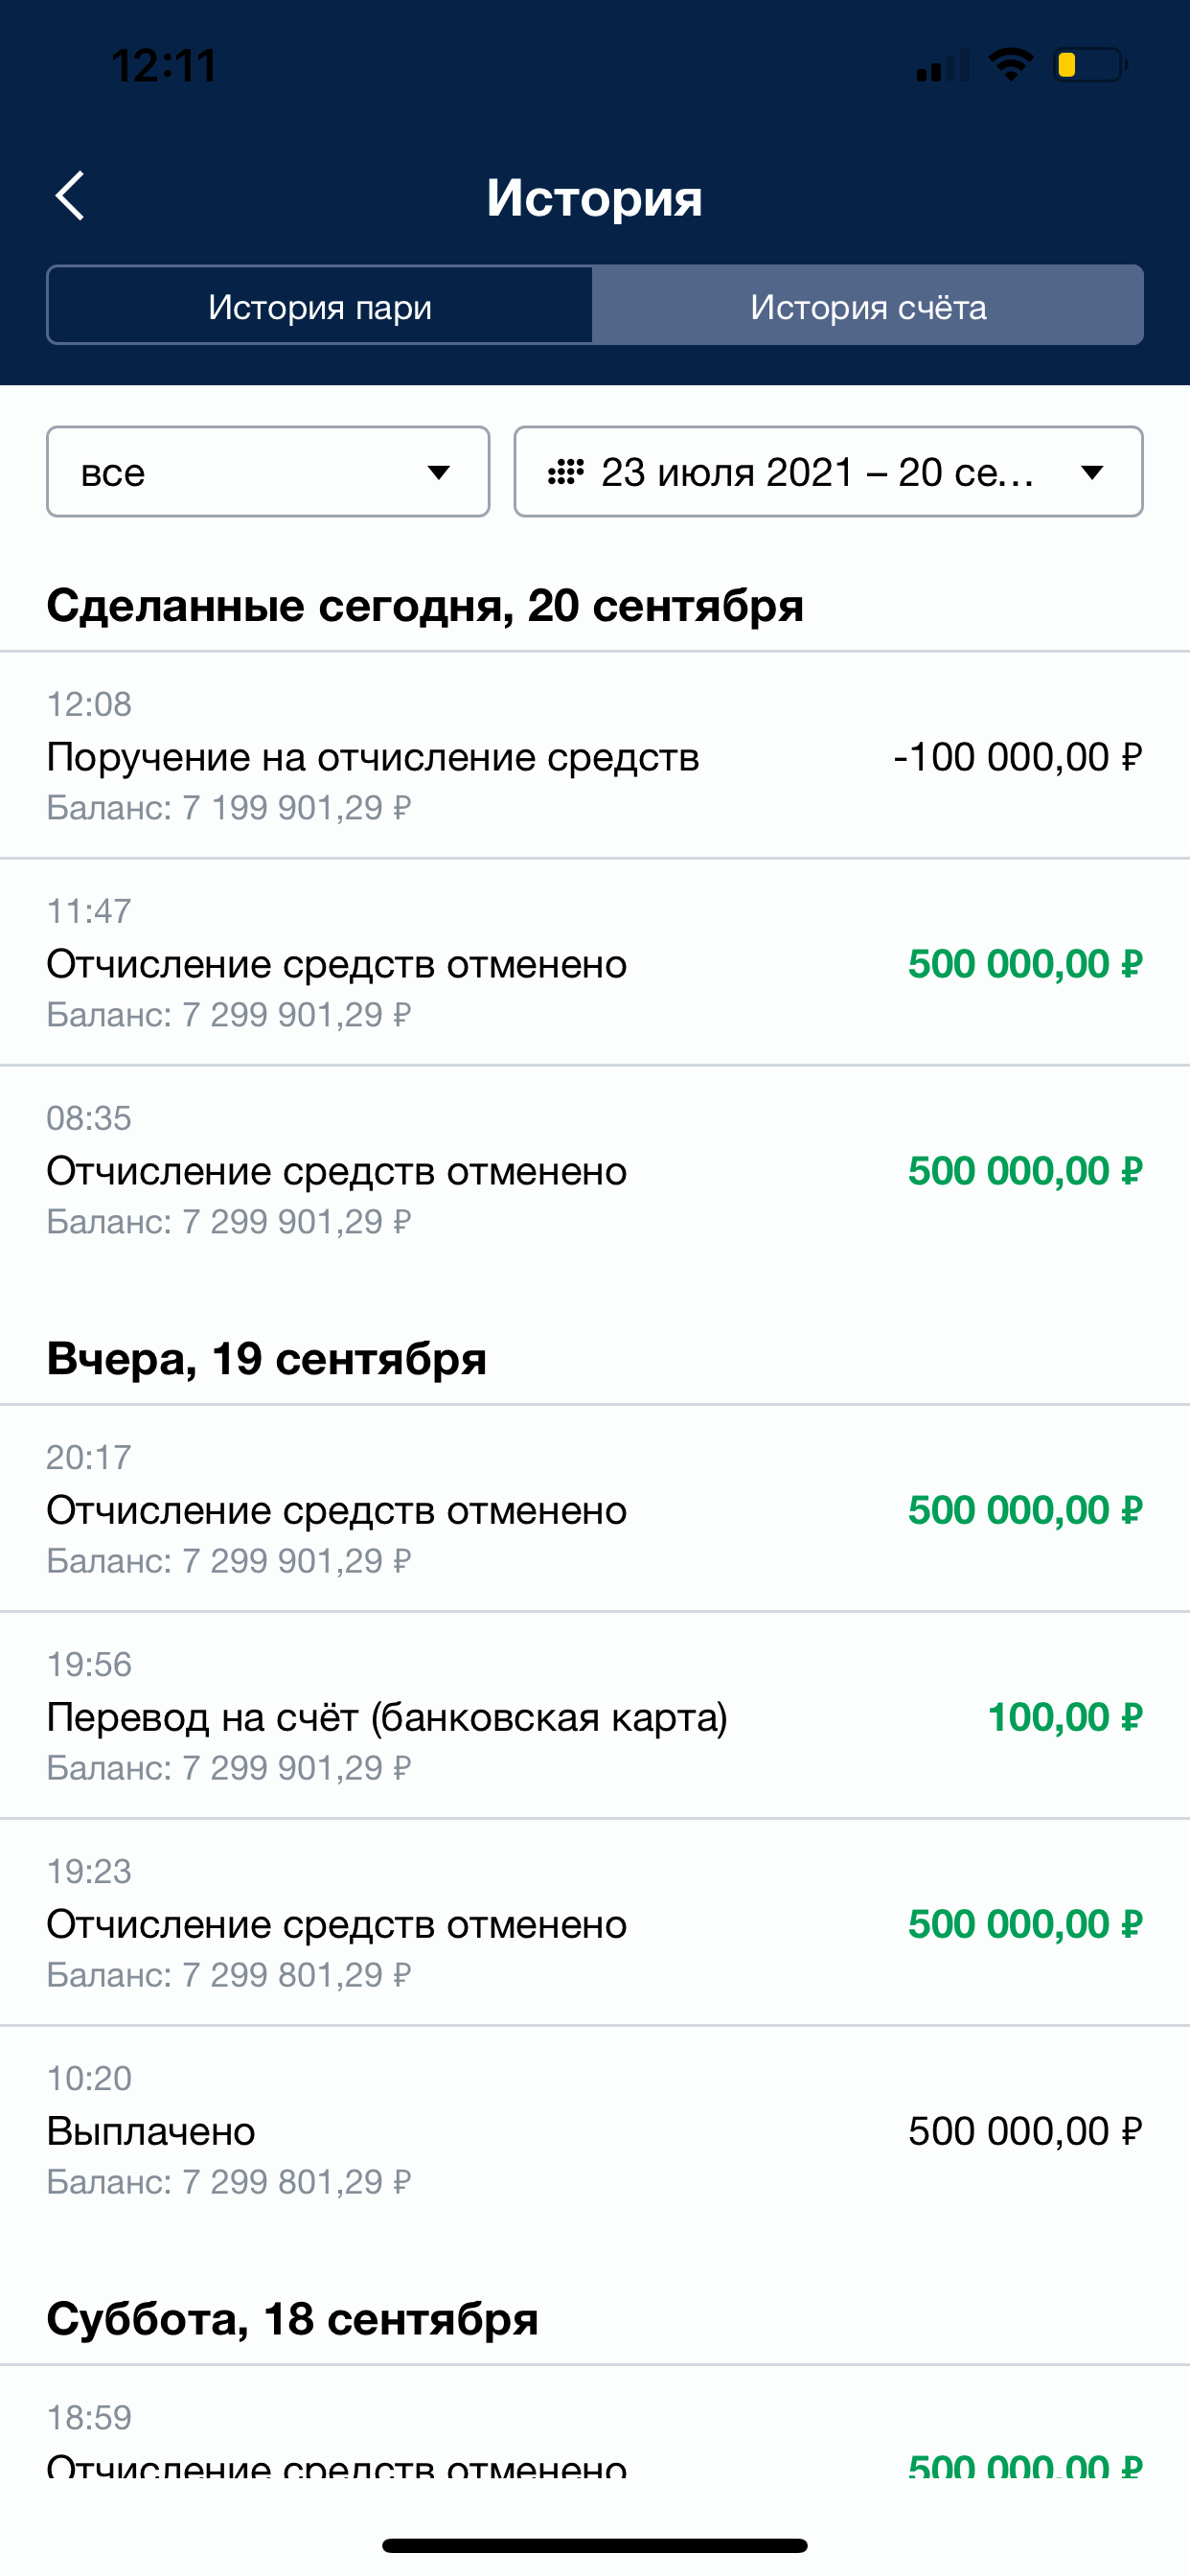Tap the back arrow icon
This screenshot has height=2576, width=1190.
(70, 196)
